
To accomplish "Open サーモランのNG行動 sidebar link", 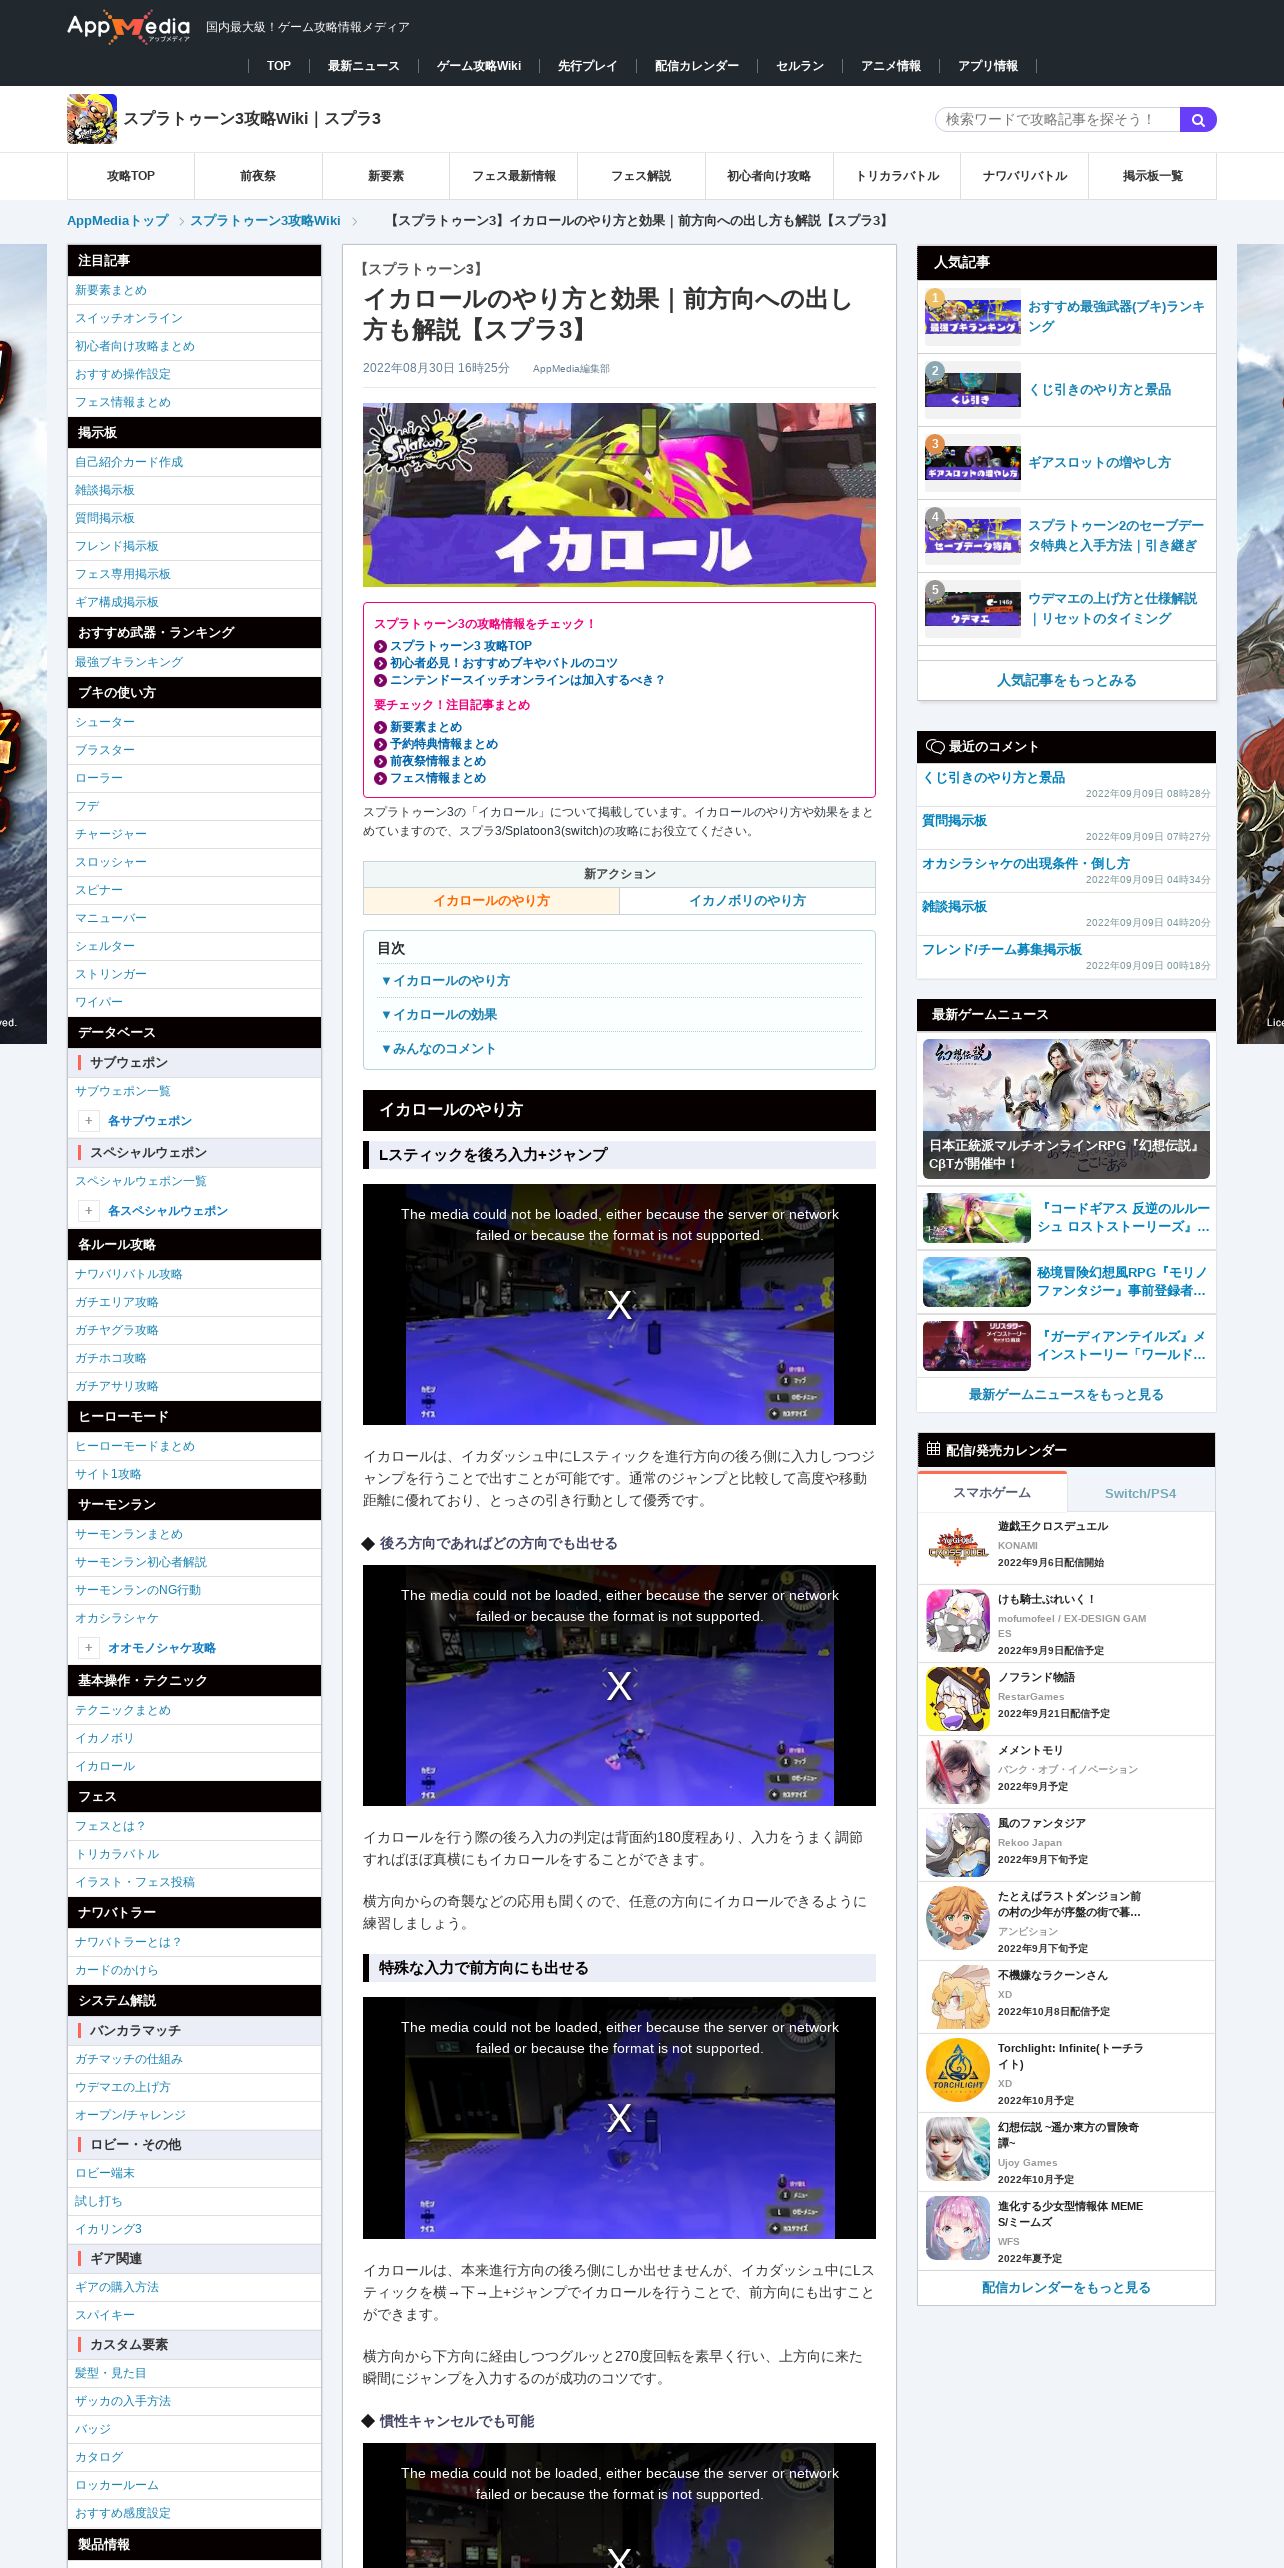I will click(x=138, y=1590).
